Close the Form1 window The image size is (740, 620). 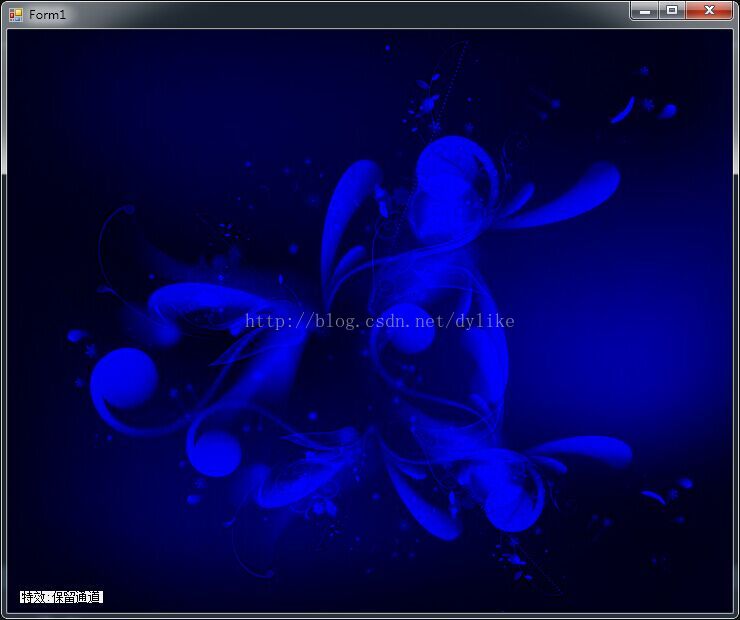709,10
